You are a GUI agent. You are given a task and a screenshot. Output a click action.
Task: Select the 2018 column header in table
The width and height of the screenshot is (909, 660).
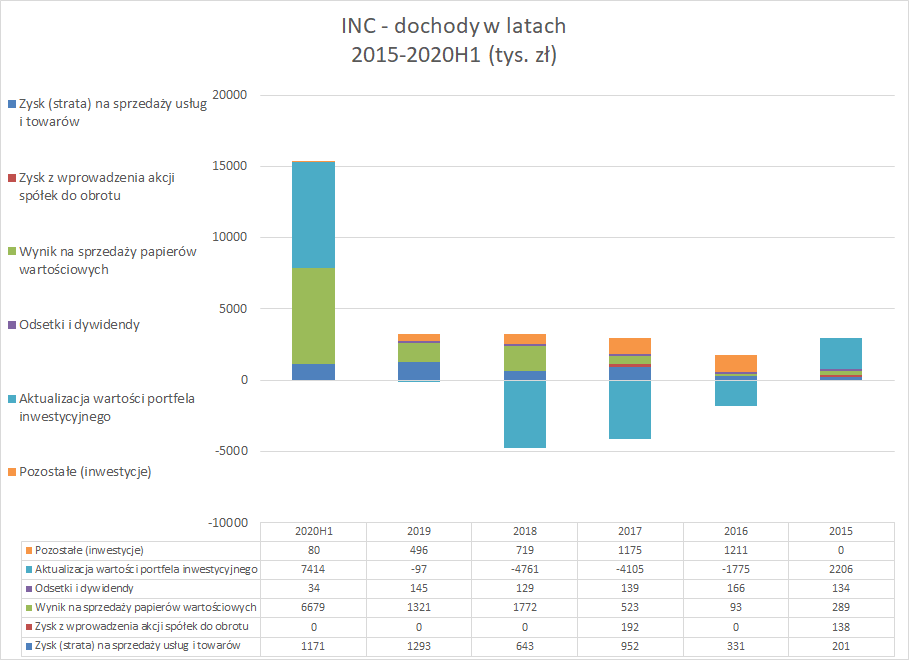click(x=525, y=531)
